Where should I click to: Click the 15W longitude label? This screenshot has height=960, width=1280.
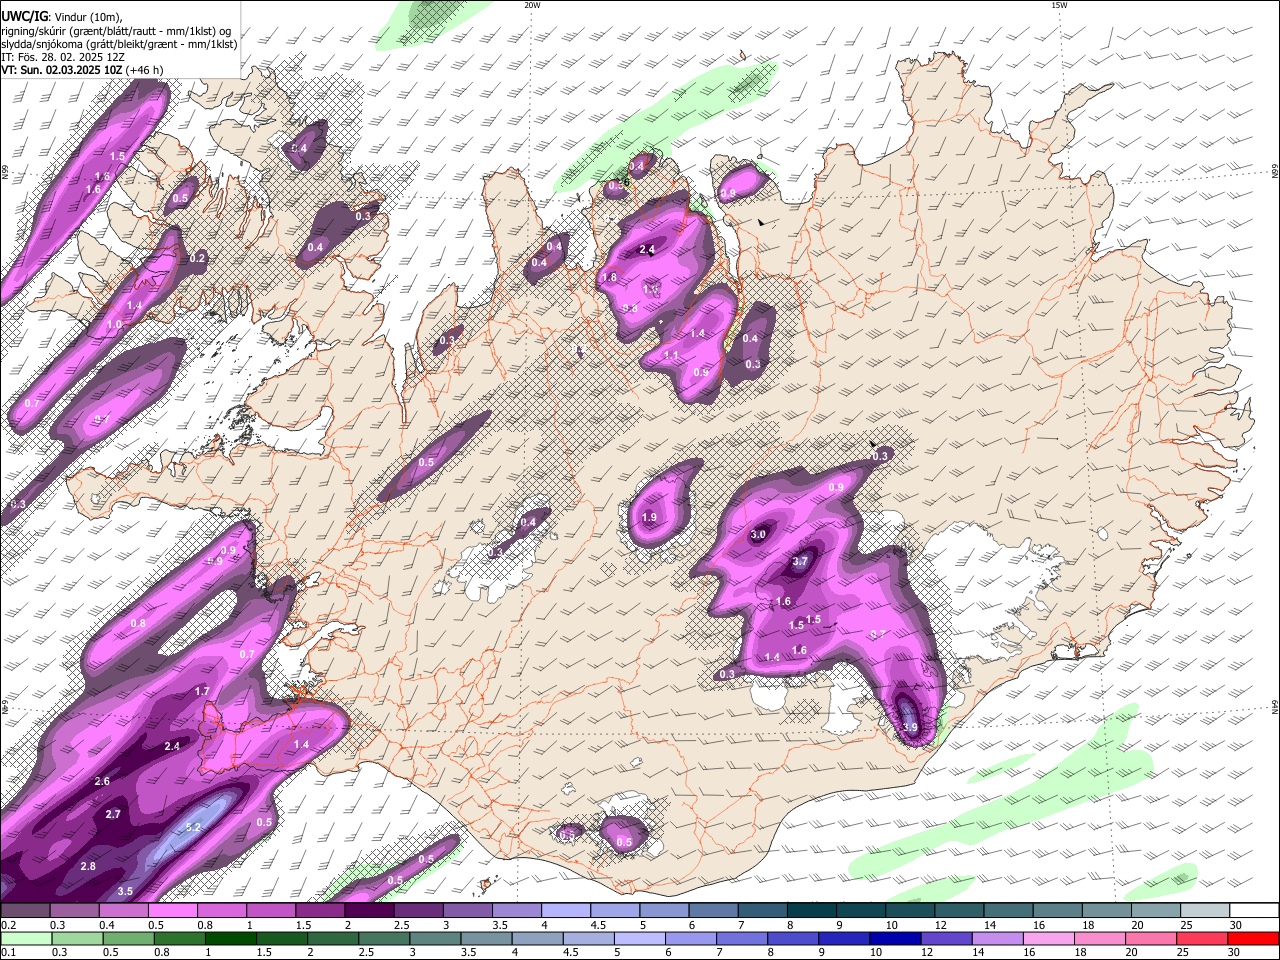[1059, 5]
